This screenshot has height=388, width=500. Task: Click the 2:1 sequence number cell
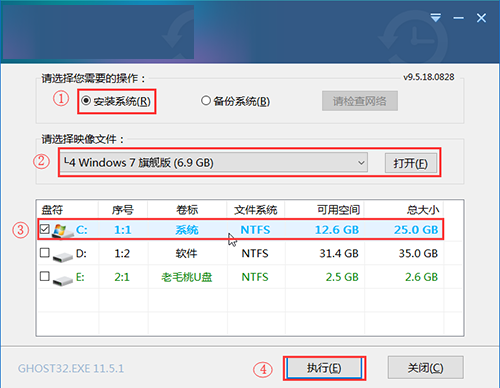[122, 277]
